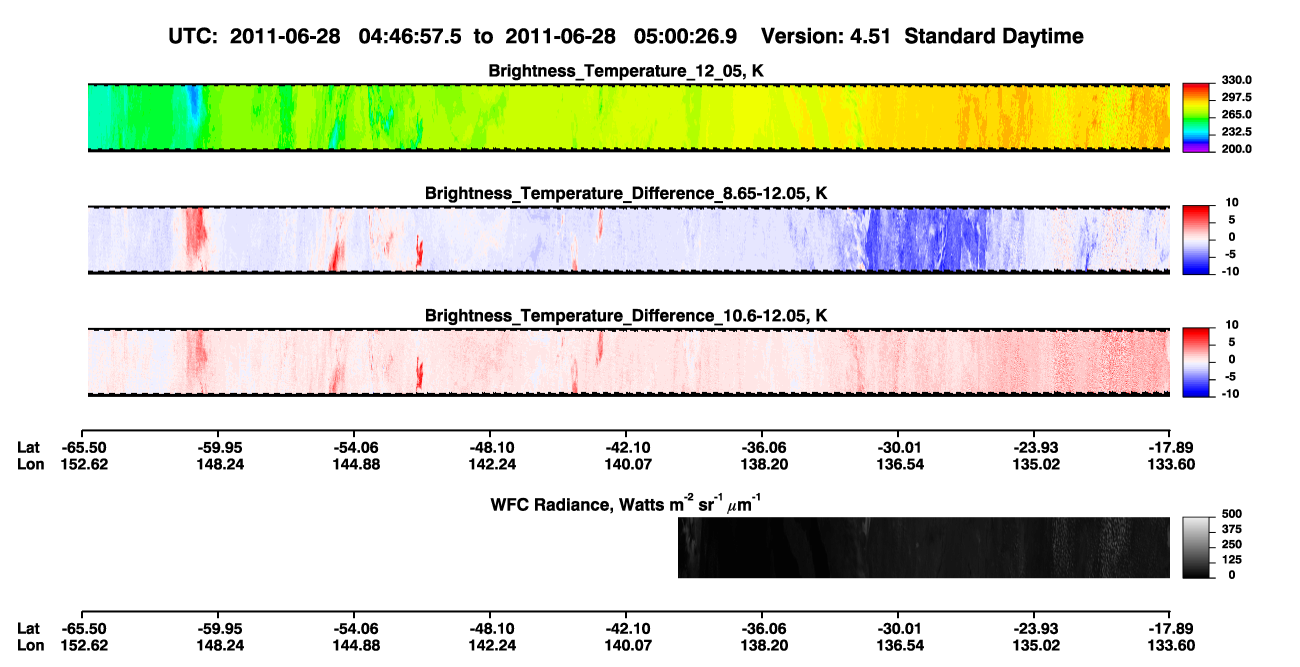Click longitude 136.54 on the axis below WFC Radiance
Screen dimensions: 1300x667
point(898,644)
